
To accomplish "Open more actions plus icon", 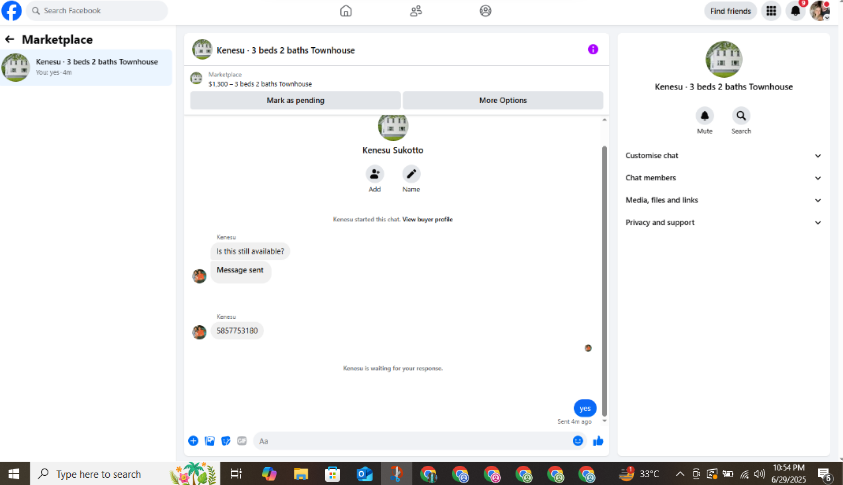I will coord(193,441).
